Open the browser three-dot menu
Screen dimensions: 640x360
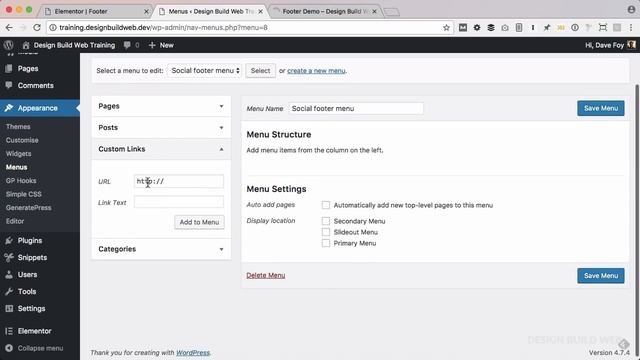click(x=631, y=27)
